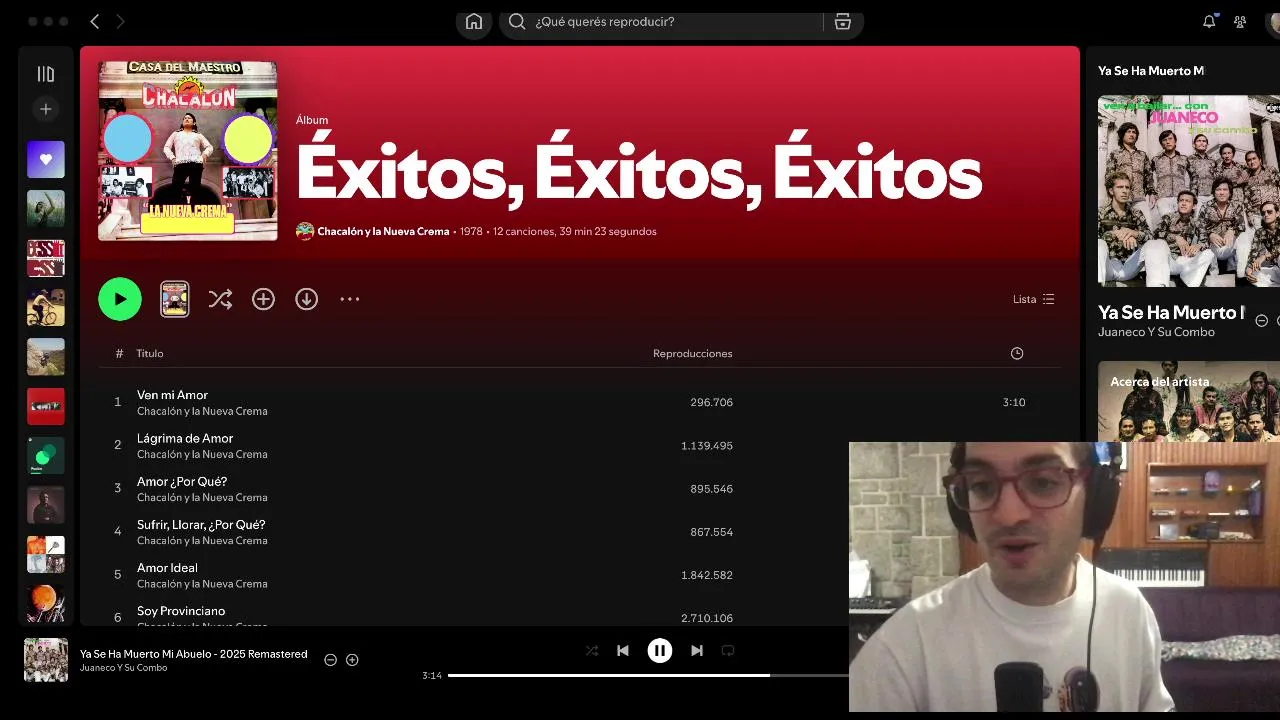The image size is (1280, 720).
Task: Open more options for the album
Action: pyautogui.click(x=349, y=299)
